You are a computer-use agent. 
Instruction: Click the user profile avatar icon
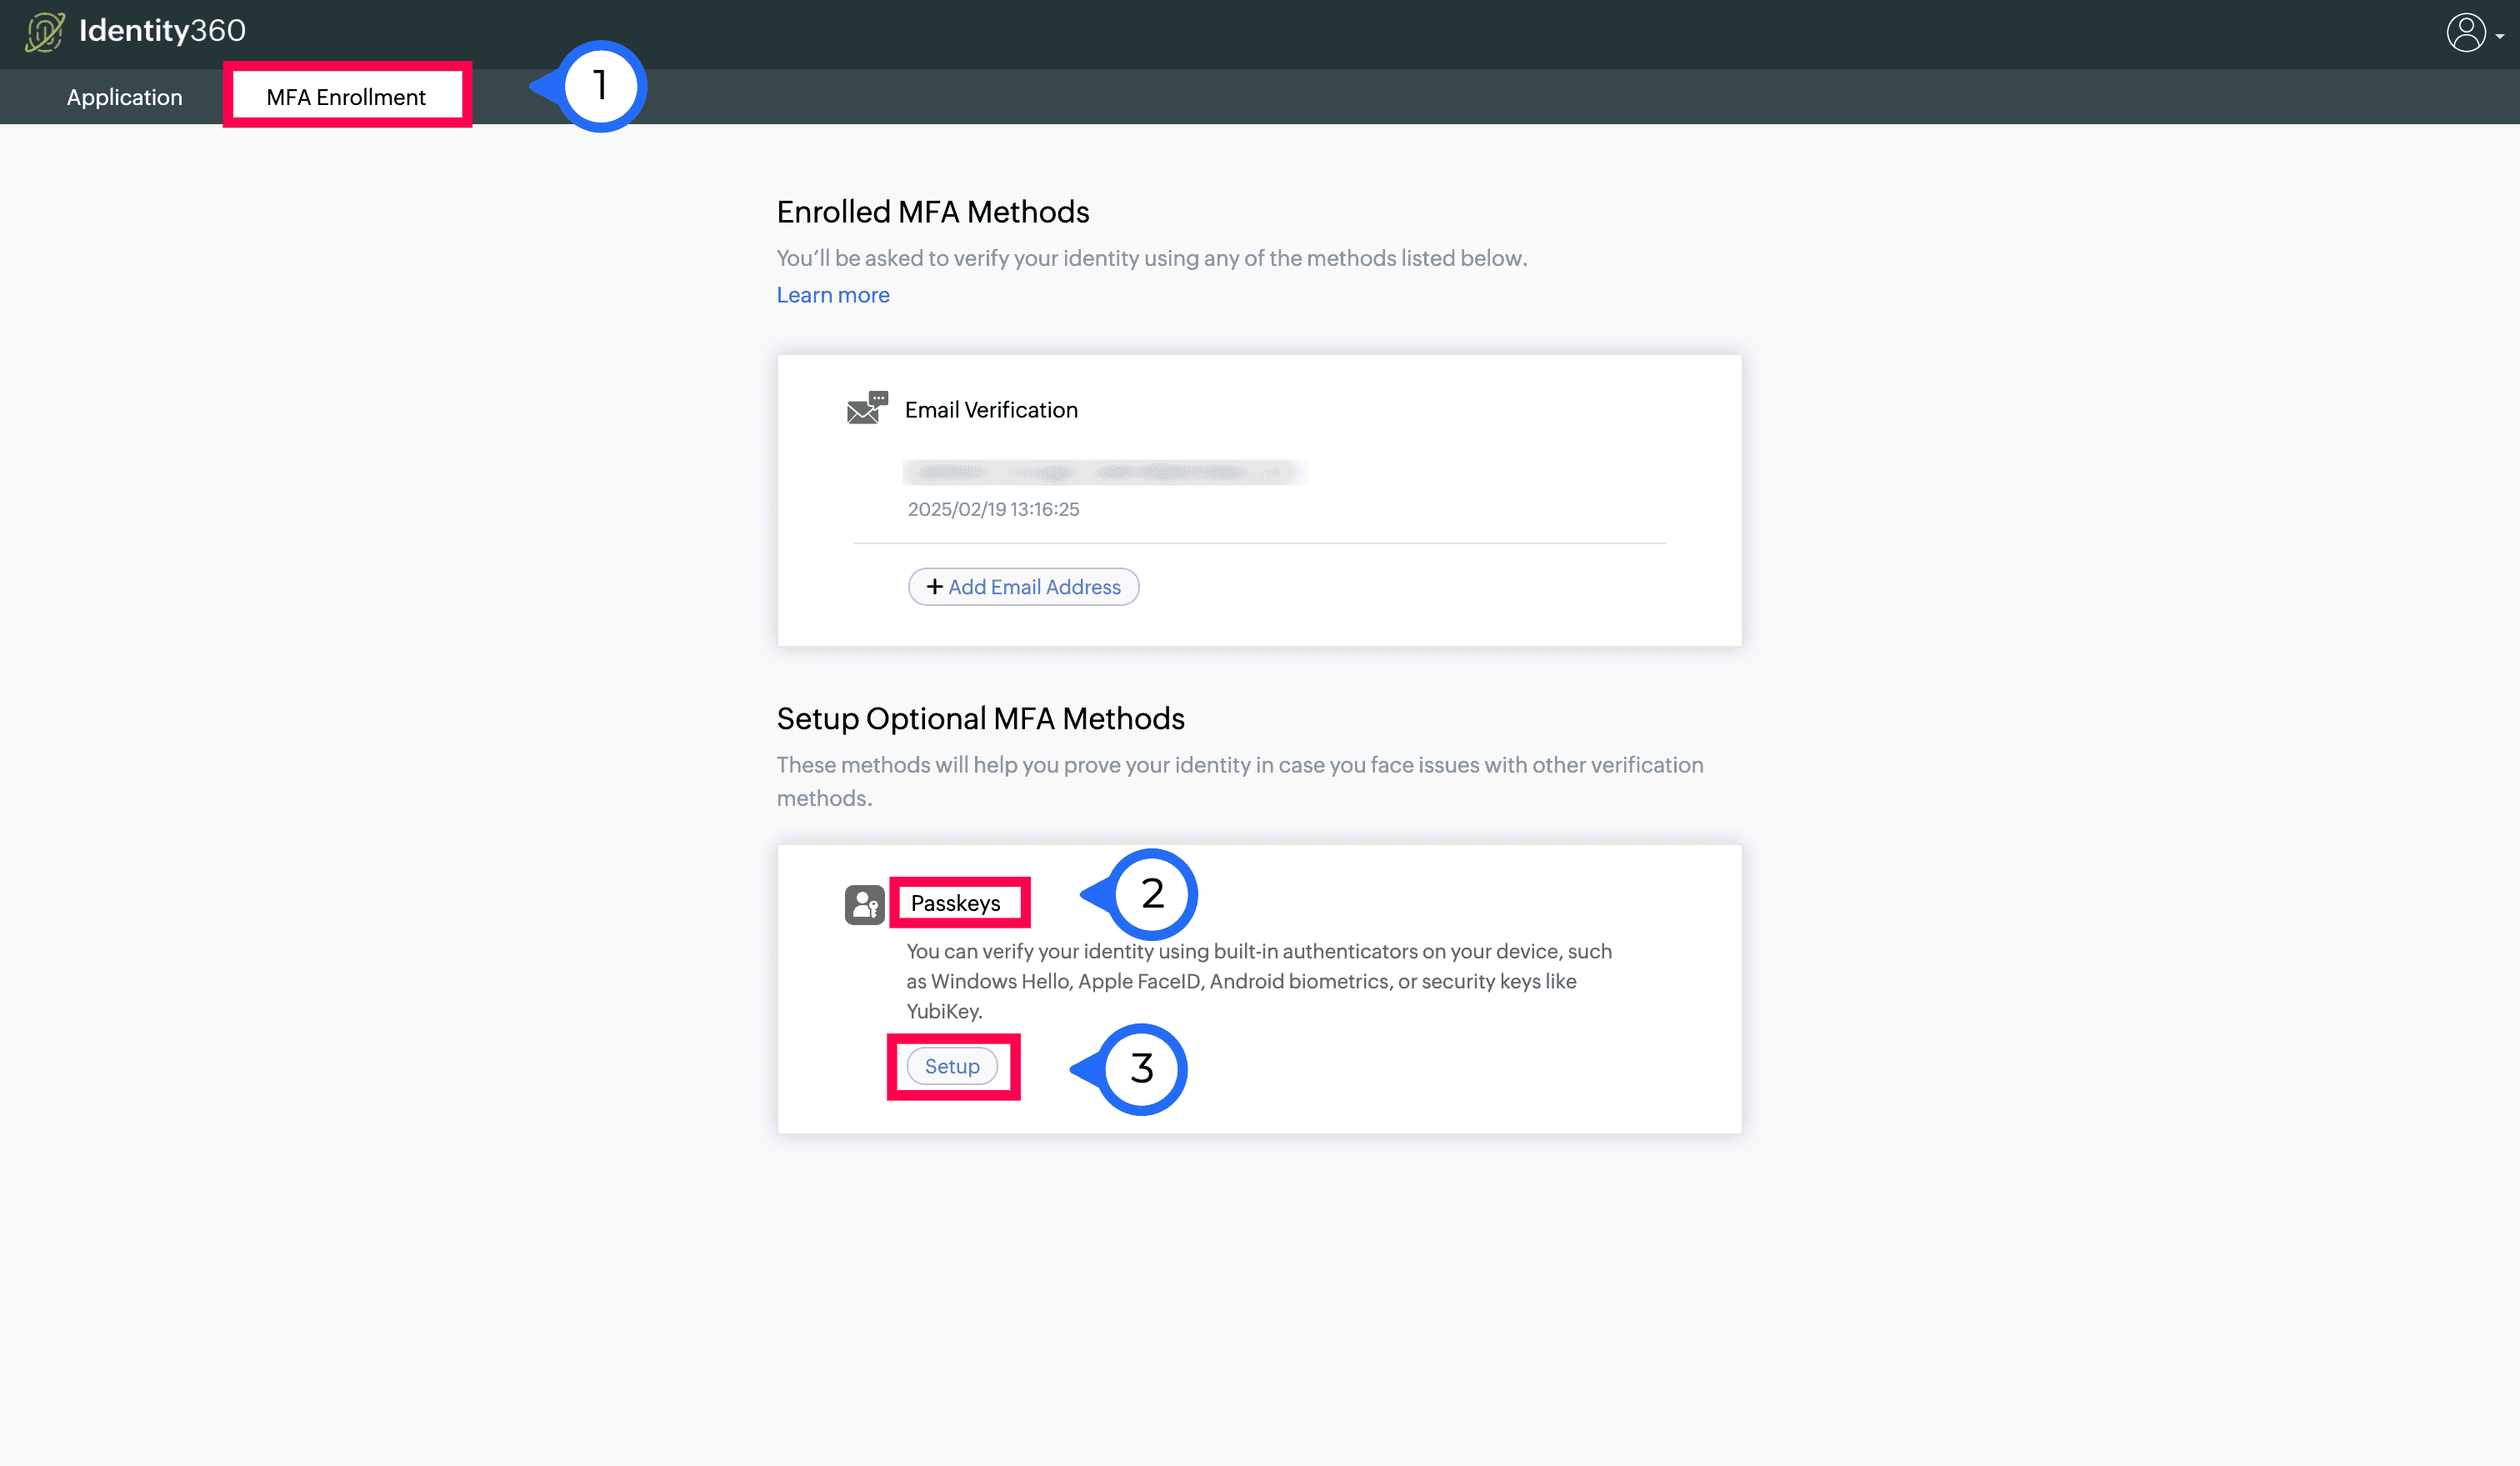pyautogui.click(x=2465, y=32)
